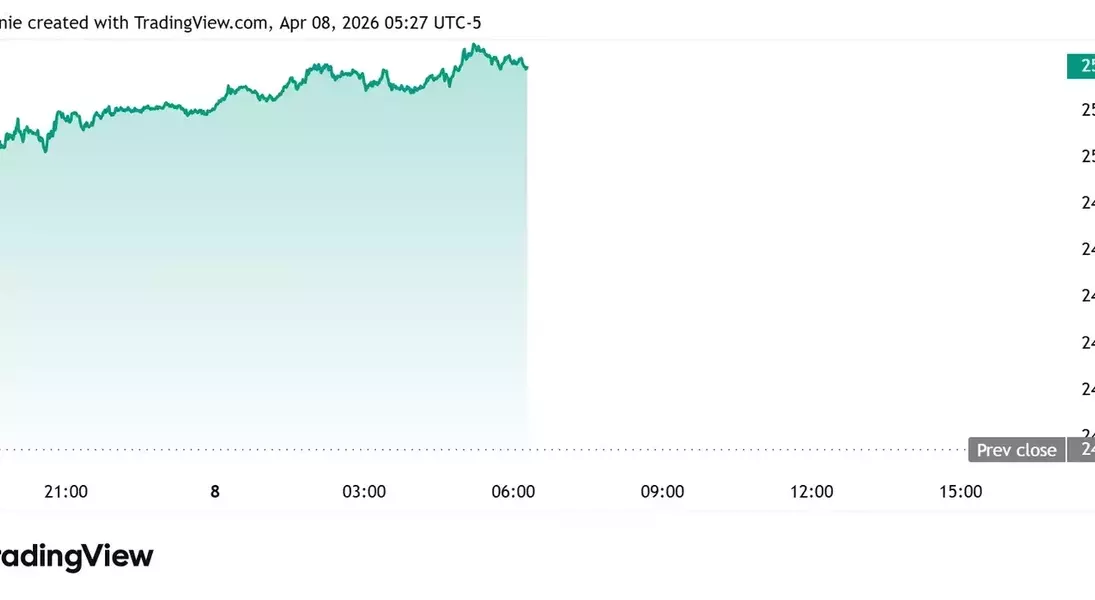This screenshot has height=600, width=1095.
Task: Click the 12:00 time axis label
Action: pyautogui.click(x=811, y=491)
